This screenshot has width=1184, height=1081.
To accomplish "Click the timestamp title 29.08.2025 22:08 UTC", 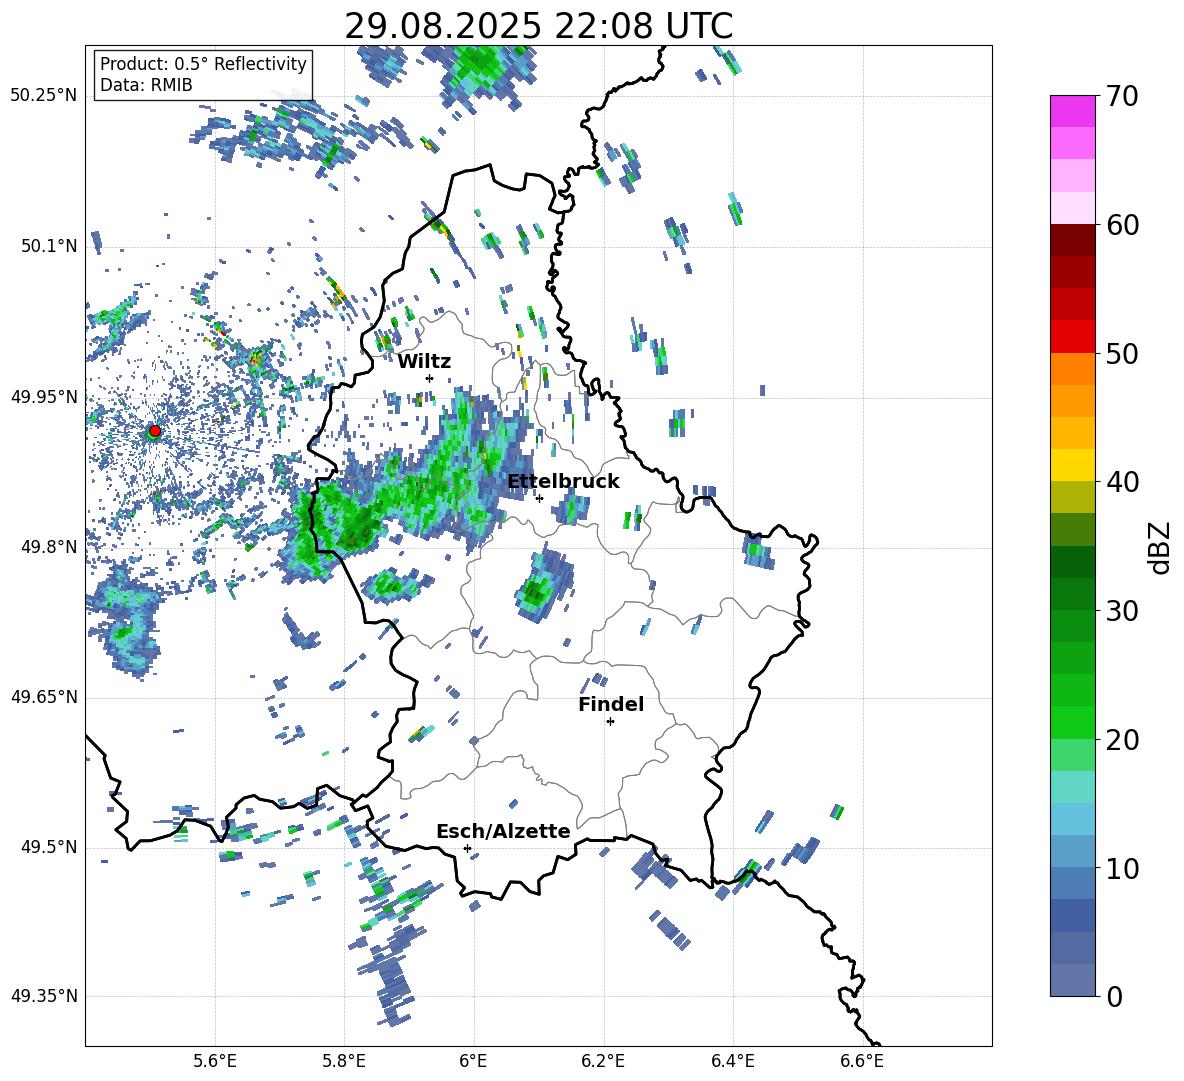I will tap(538, 26).
